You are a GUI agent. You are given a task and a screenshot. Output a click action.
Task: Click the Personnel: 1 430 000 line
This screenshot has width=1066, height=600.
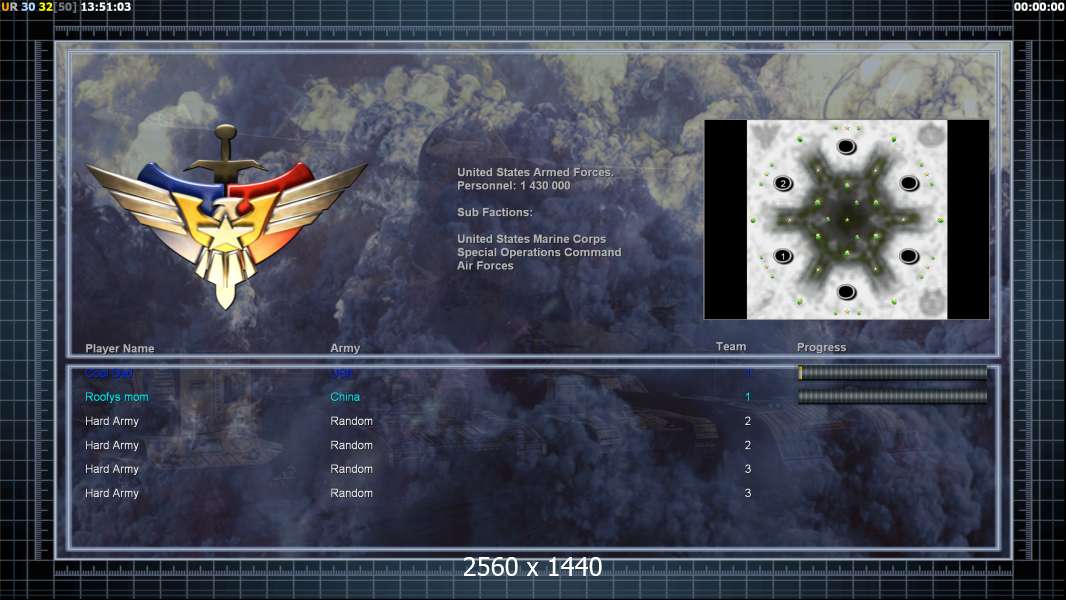(x=513, y=186)
